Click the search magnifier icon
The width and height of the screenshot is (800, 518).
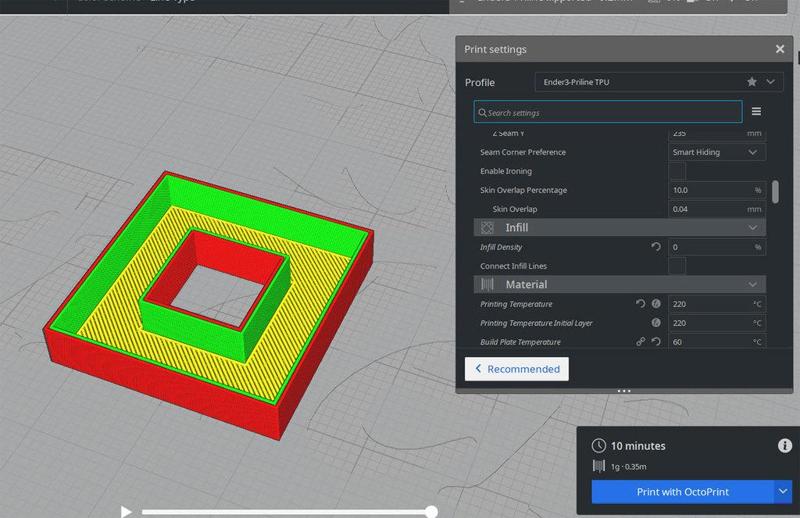pos(482,112)
